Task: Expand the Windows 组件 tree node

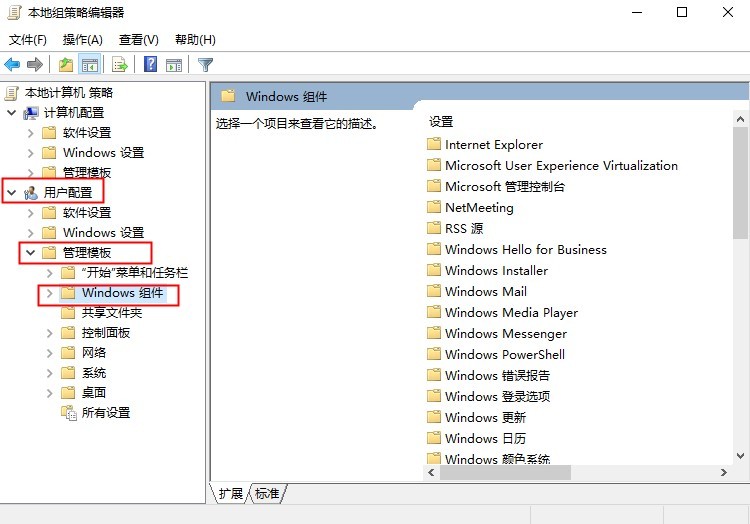Action: (x=50, y=293)
